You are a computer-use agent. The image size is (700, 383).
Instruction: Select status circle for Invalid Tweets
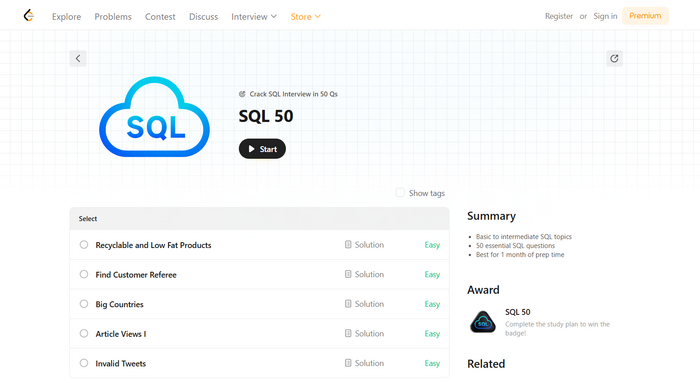point(84,363)
